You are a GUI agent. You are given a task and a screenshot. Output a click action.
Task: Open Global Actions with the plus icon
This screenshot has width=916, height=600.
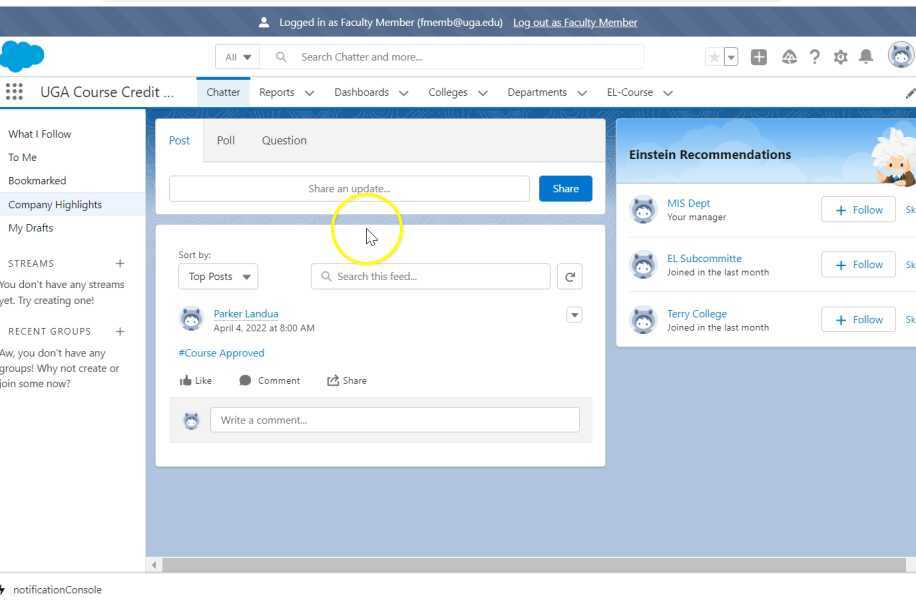click(x=761, y=57)
